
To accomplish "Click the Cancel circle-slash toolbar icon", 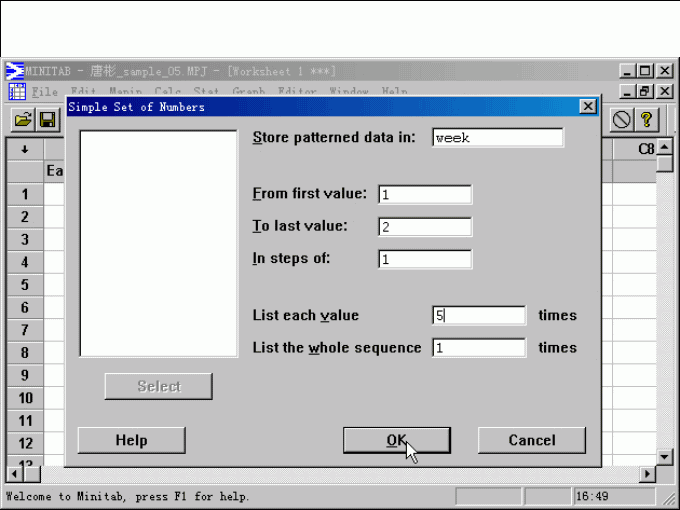I will point(621,120).
